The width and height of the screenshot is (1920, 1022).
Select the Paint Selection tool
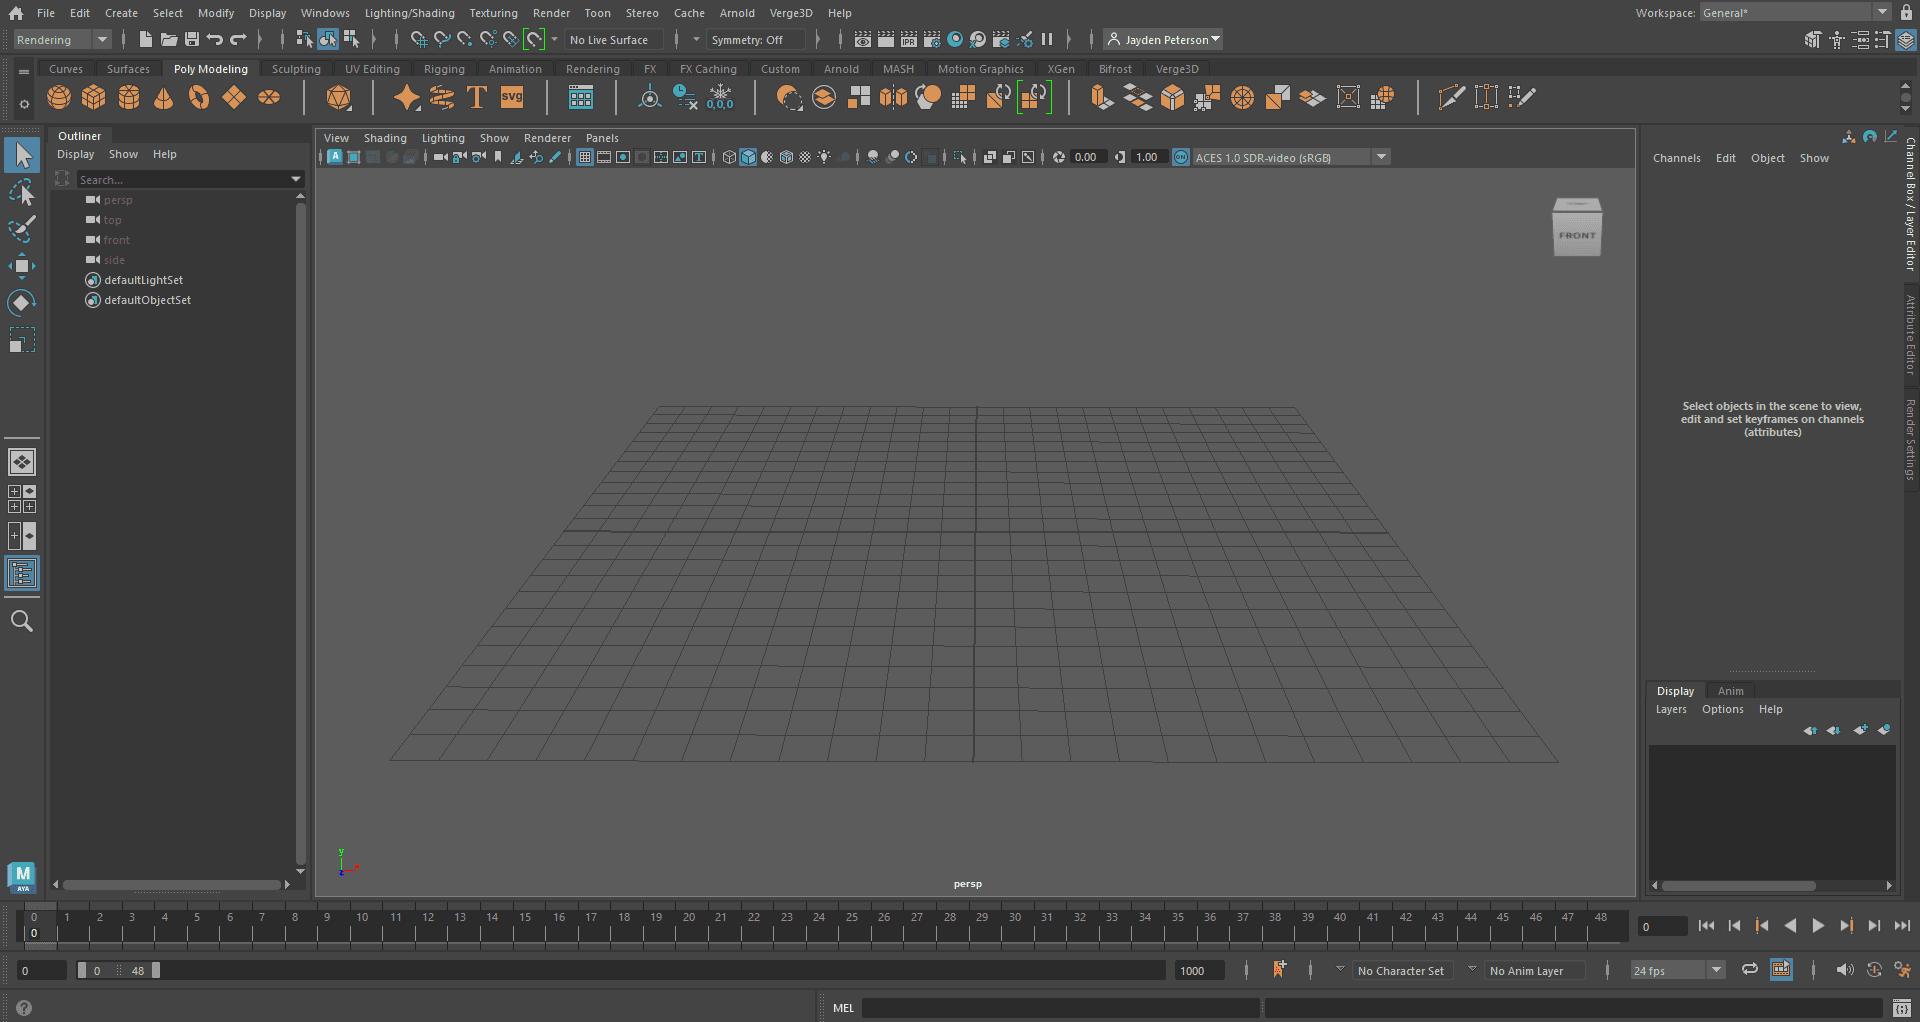click(22, 229)
